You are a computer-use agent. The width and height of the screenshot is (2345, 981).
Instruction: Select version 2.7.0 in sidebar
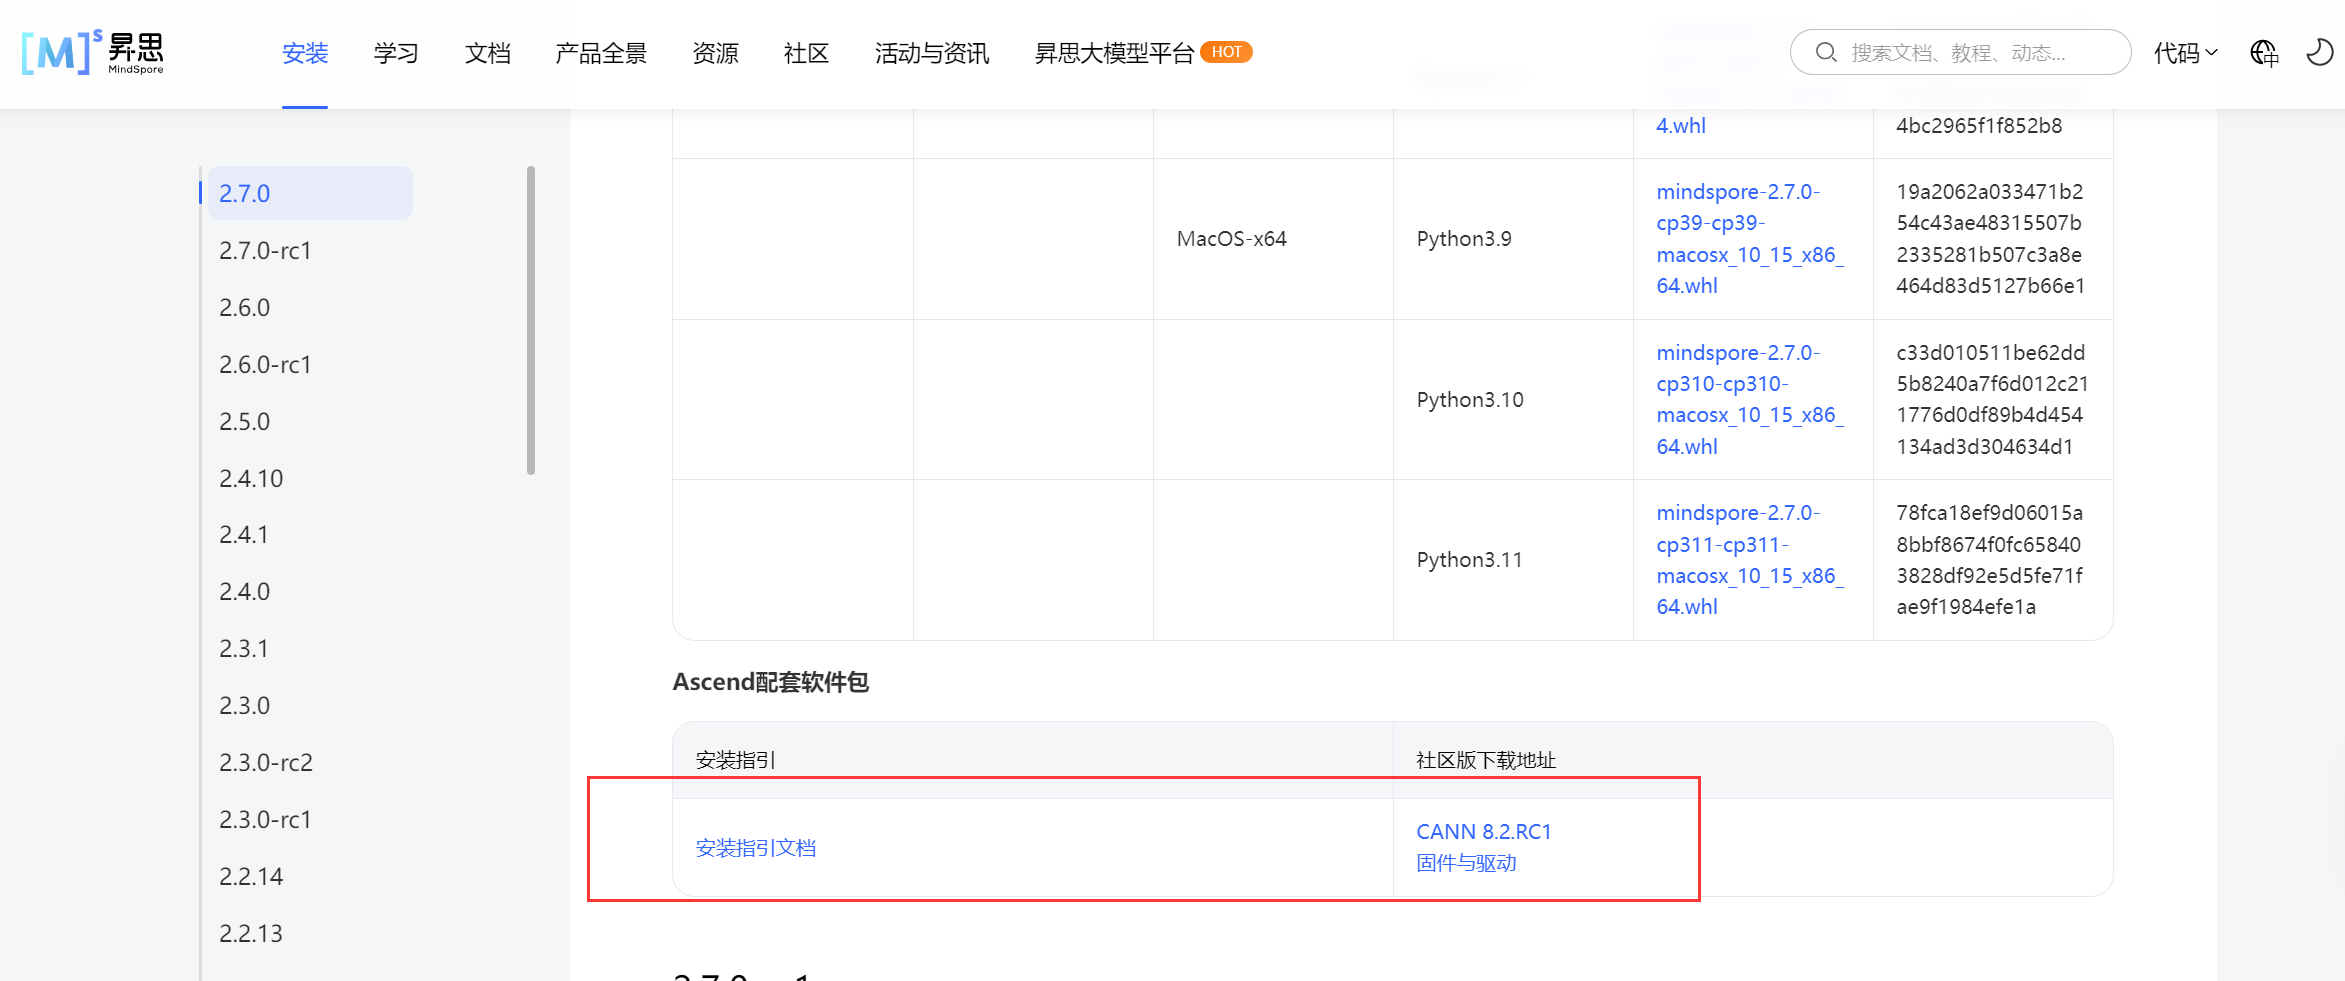coord(310,193)
